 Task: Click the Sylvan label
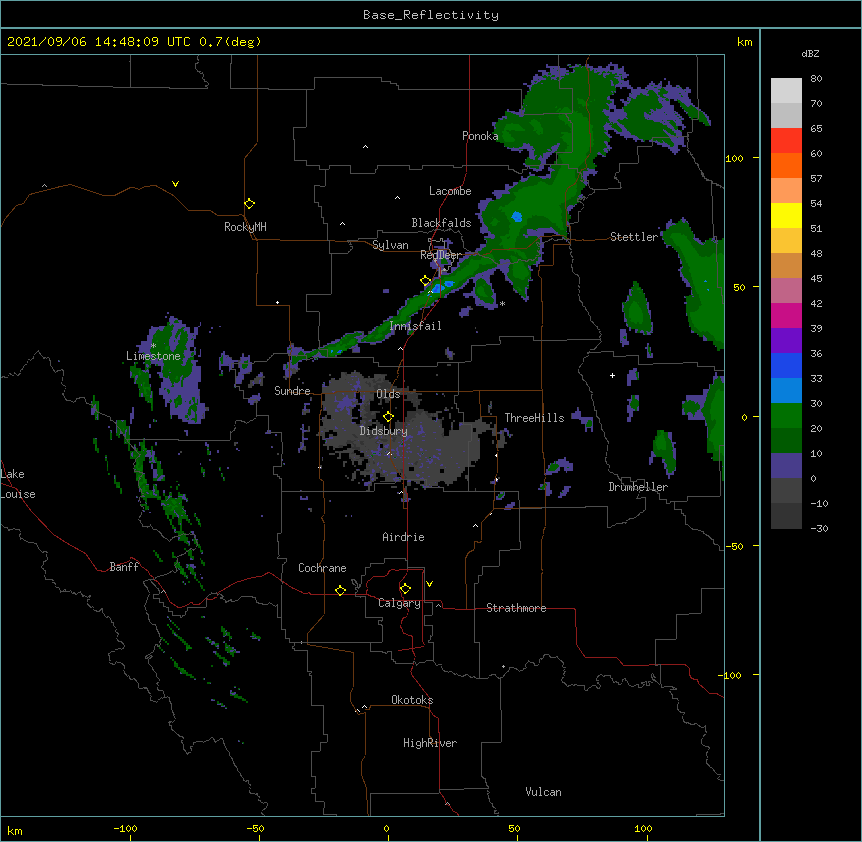[390, 245]
